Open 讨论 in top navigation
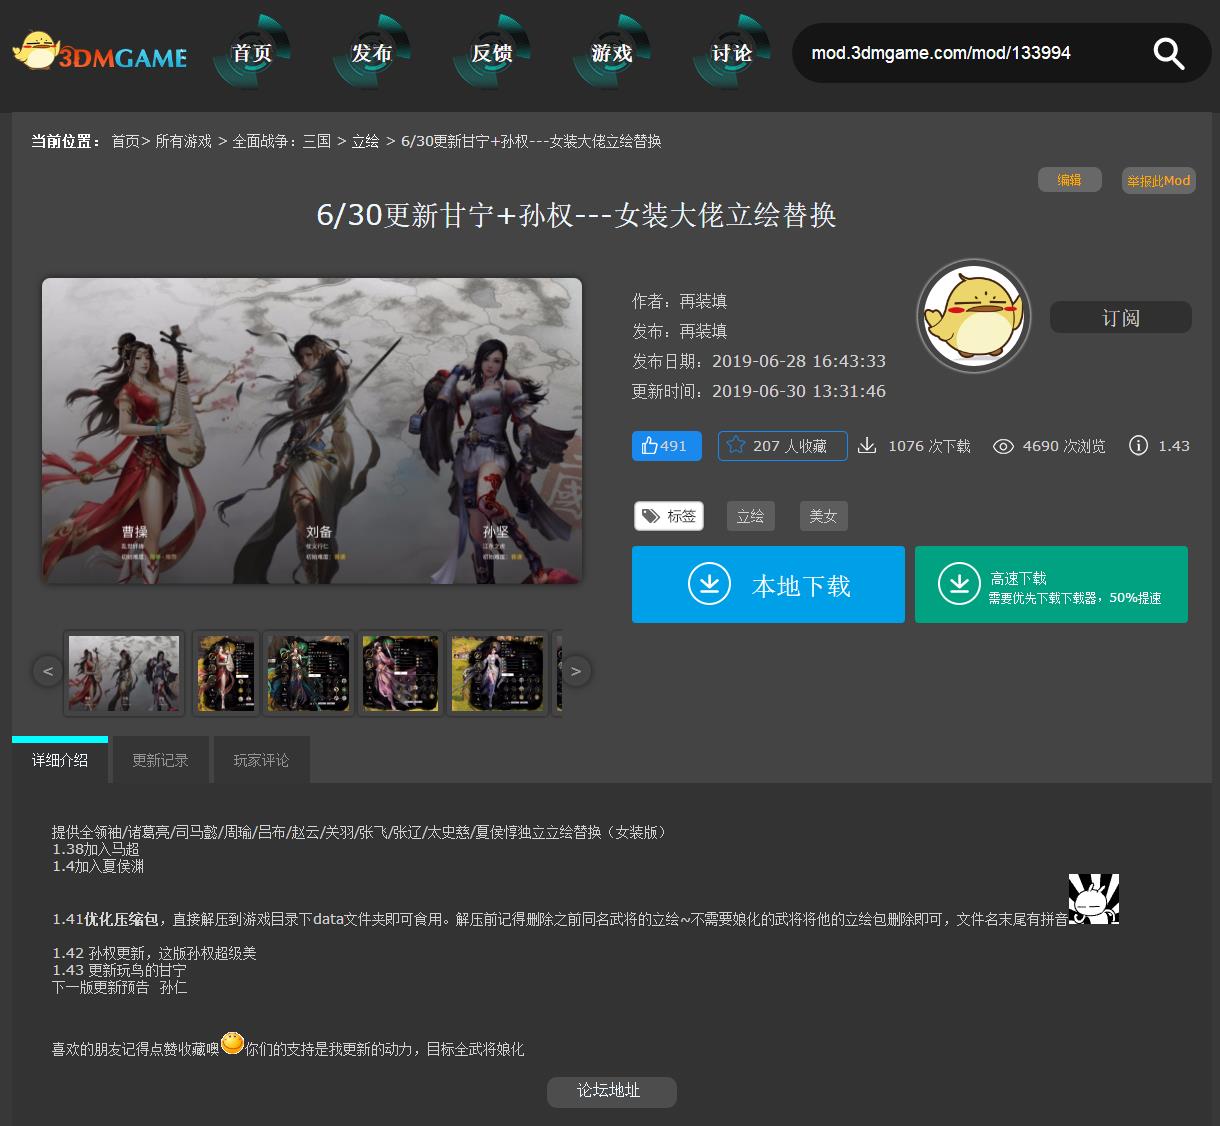The image size is (1220, 1126). 732,52
